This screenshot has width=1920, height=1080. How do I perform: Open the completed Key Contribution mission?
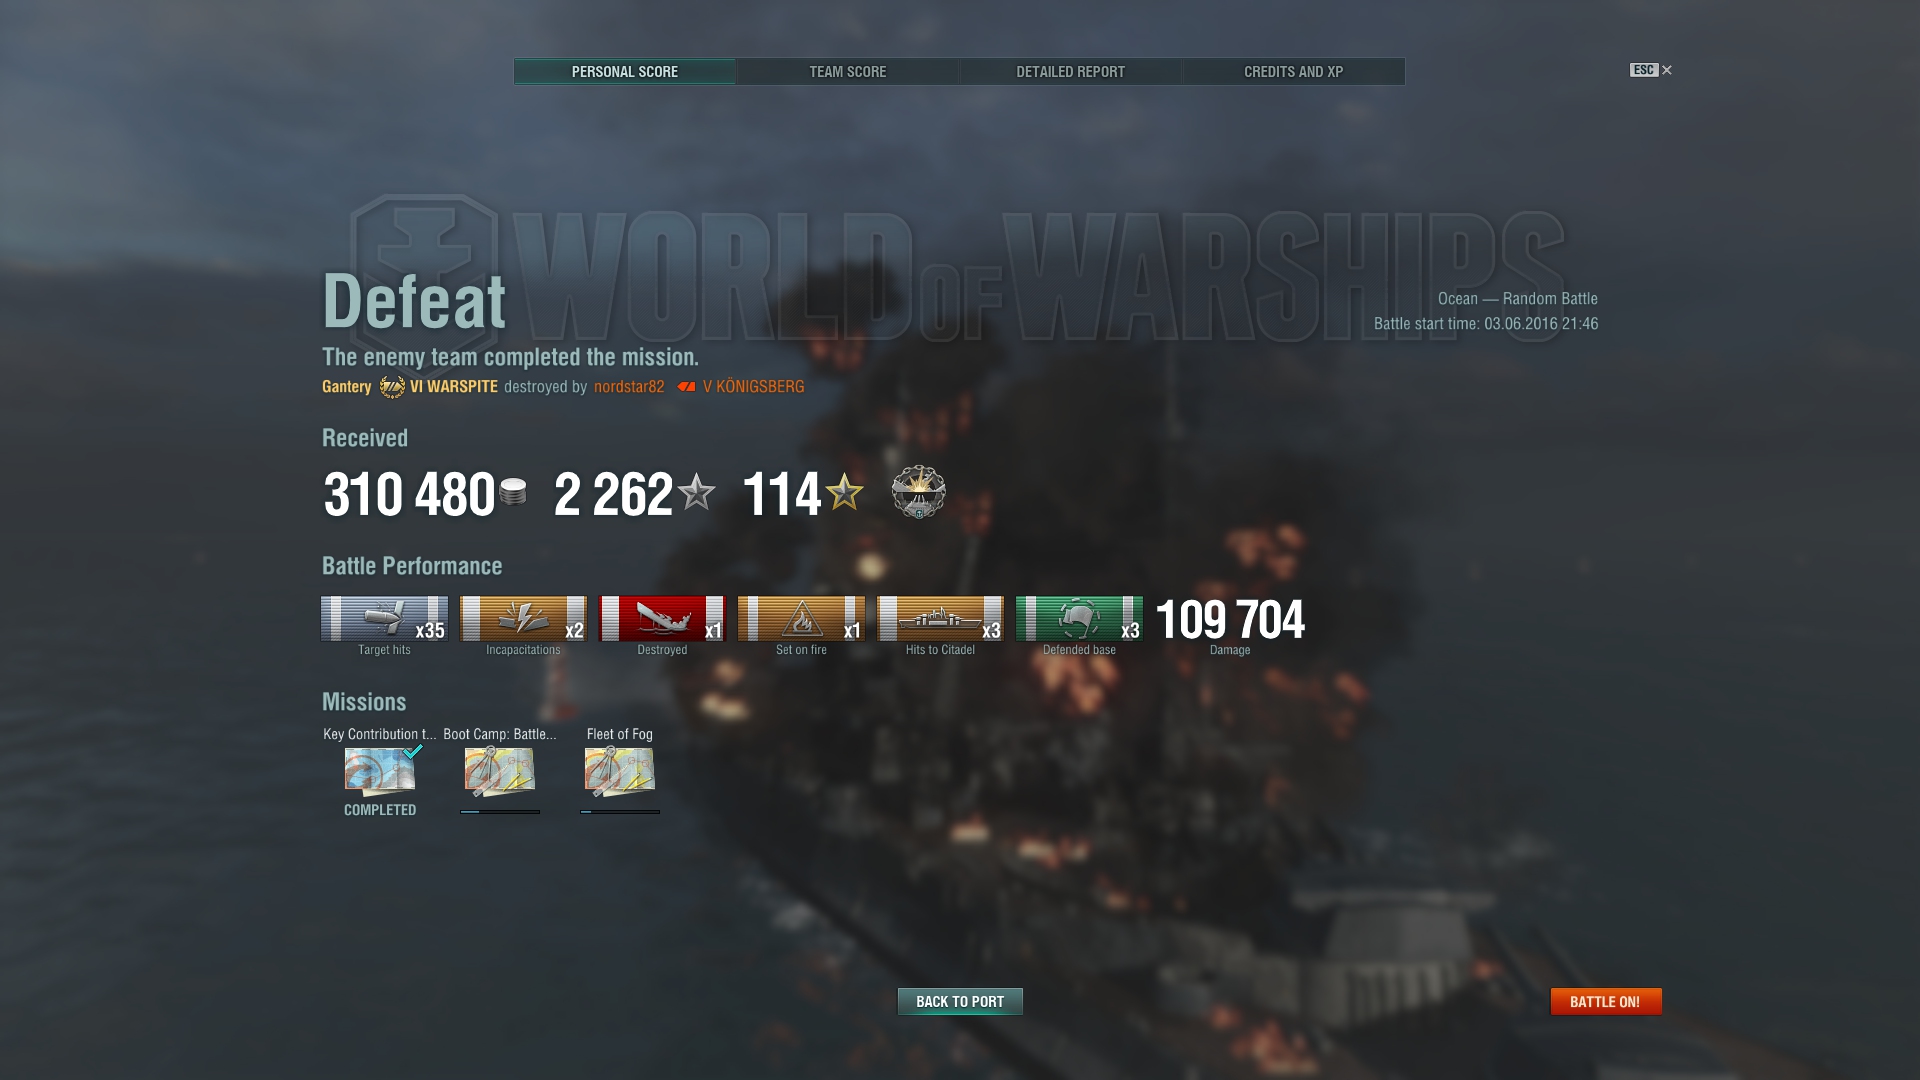(x=380, y=771)
